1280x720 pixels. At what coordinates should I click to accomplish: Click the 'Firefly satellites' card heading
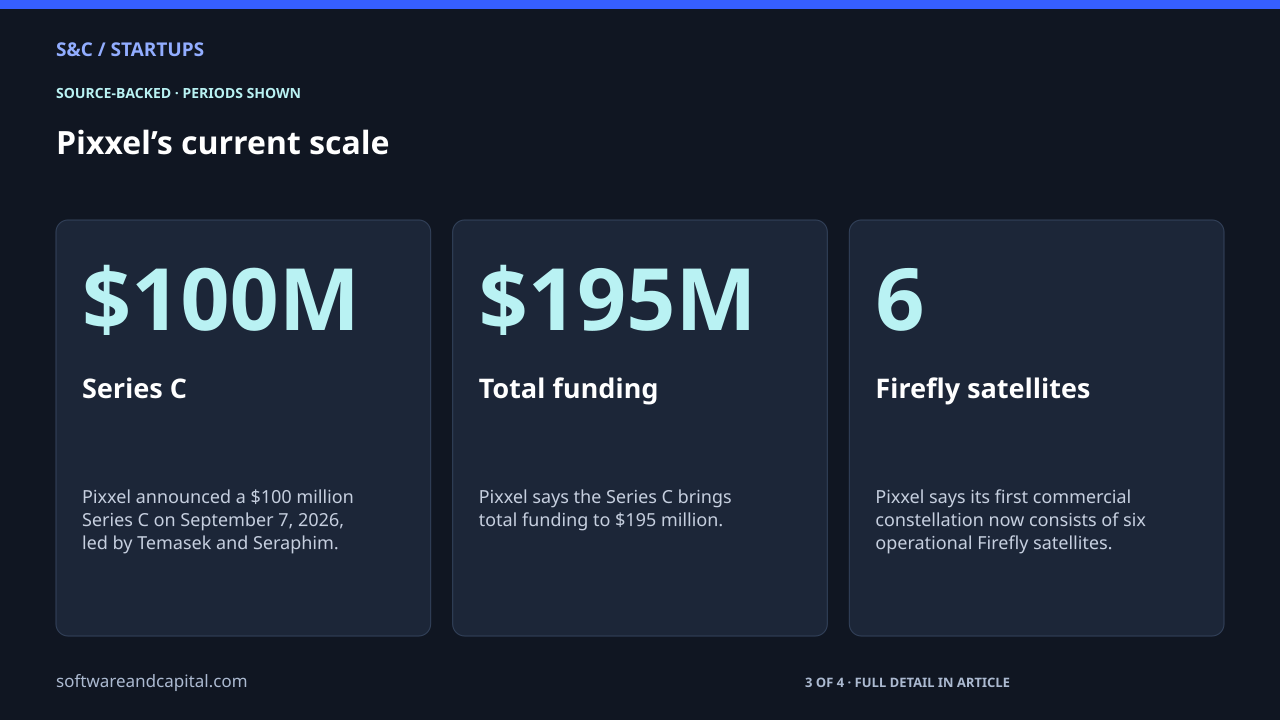click(x=982, y=388)
